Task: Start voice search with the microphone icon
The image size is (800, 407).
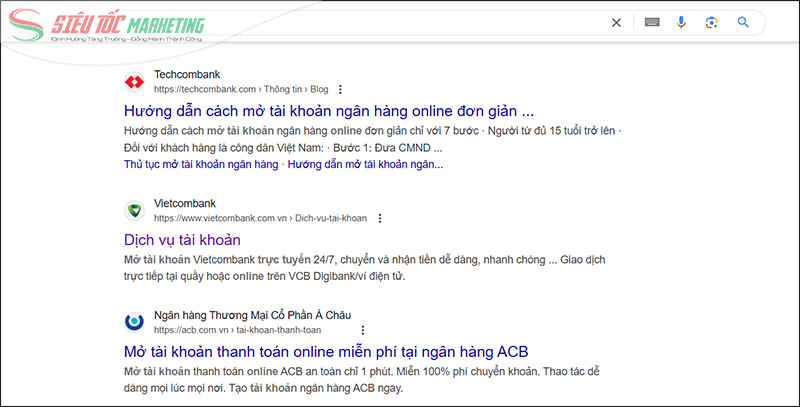Action: (681, 23)
